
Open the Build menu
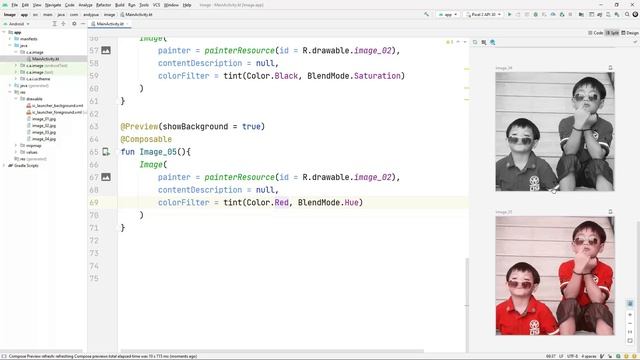tap(120, 5)
